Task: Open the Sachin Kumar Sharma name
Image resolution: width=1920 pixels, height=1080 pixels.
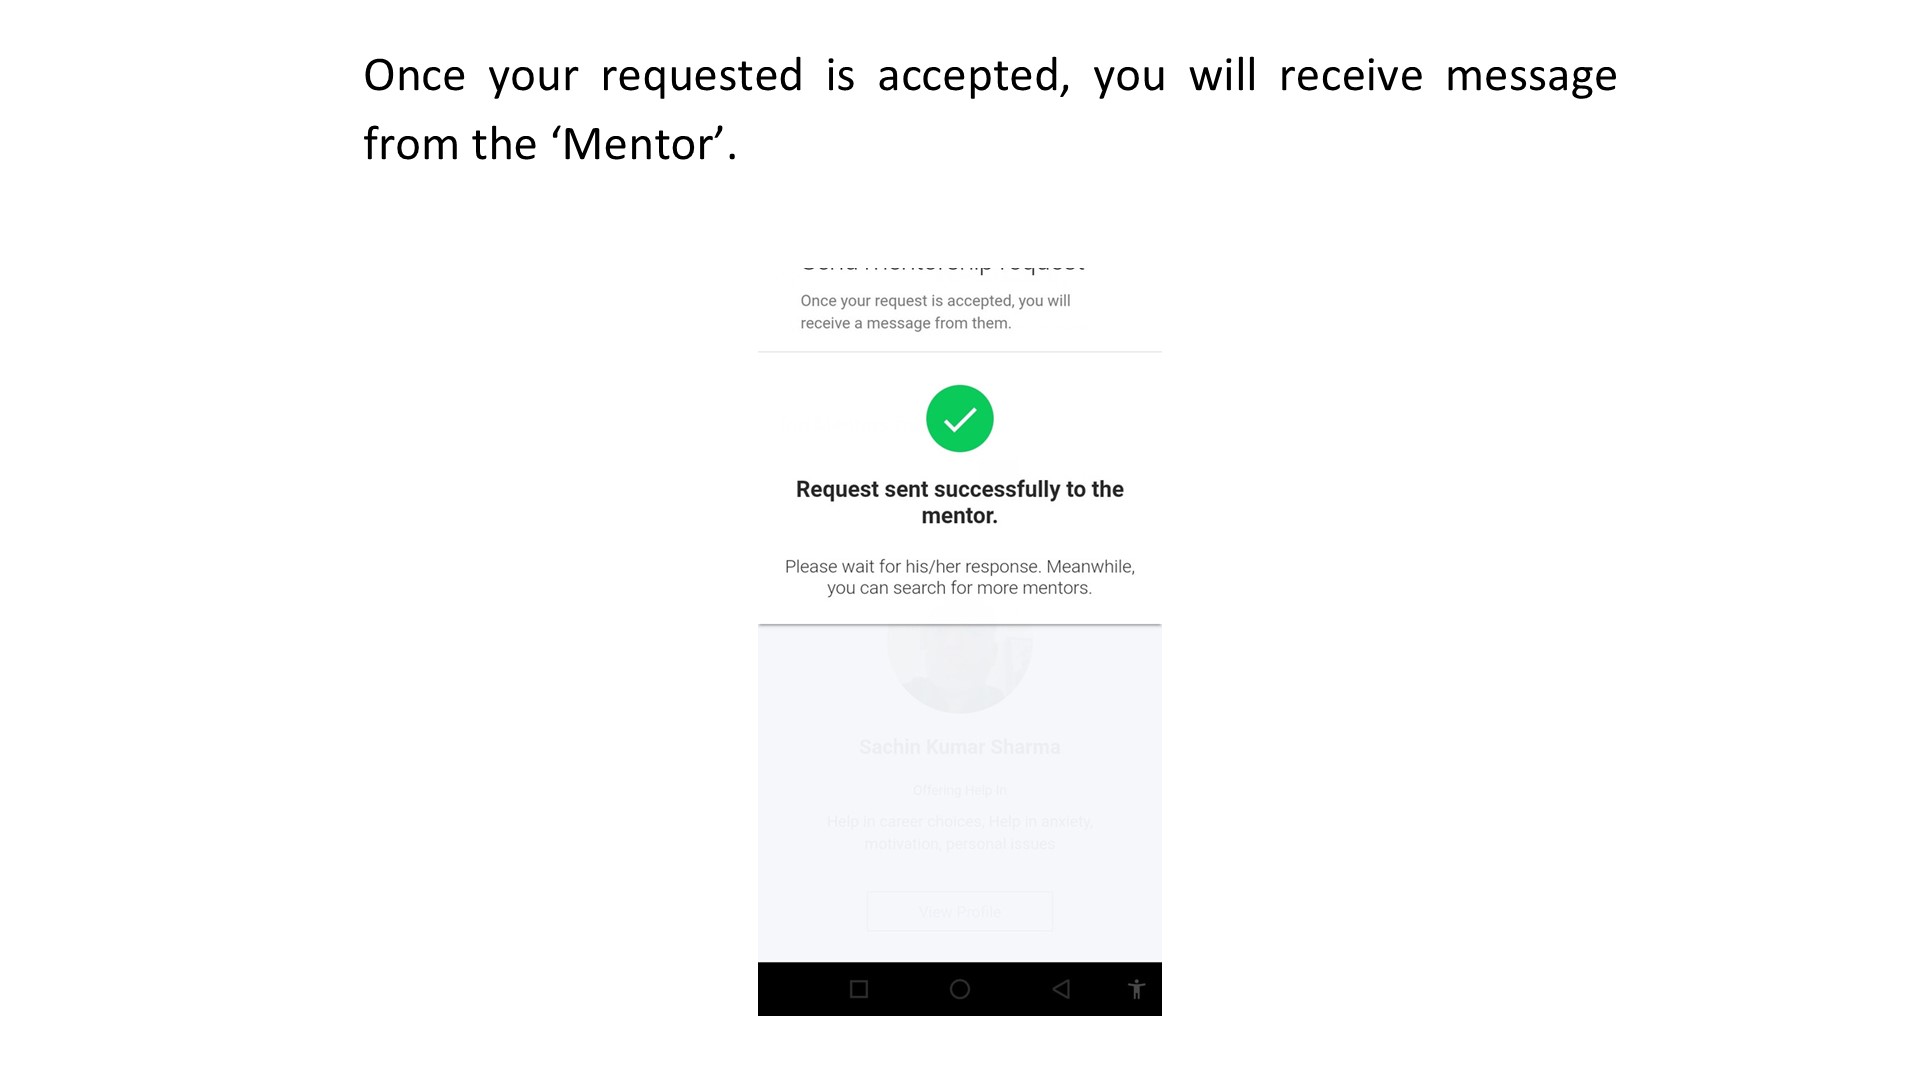Action: pos(960,747)
